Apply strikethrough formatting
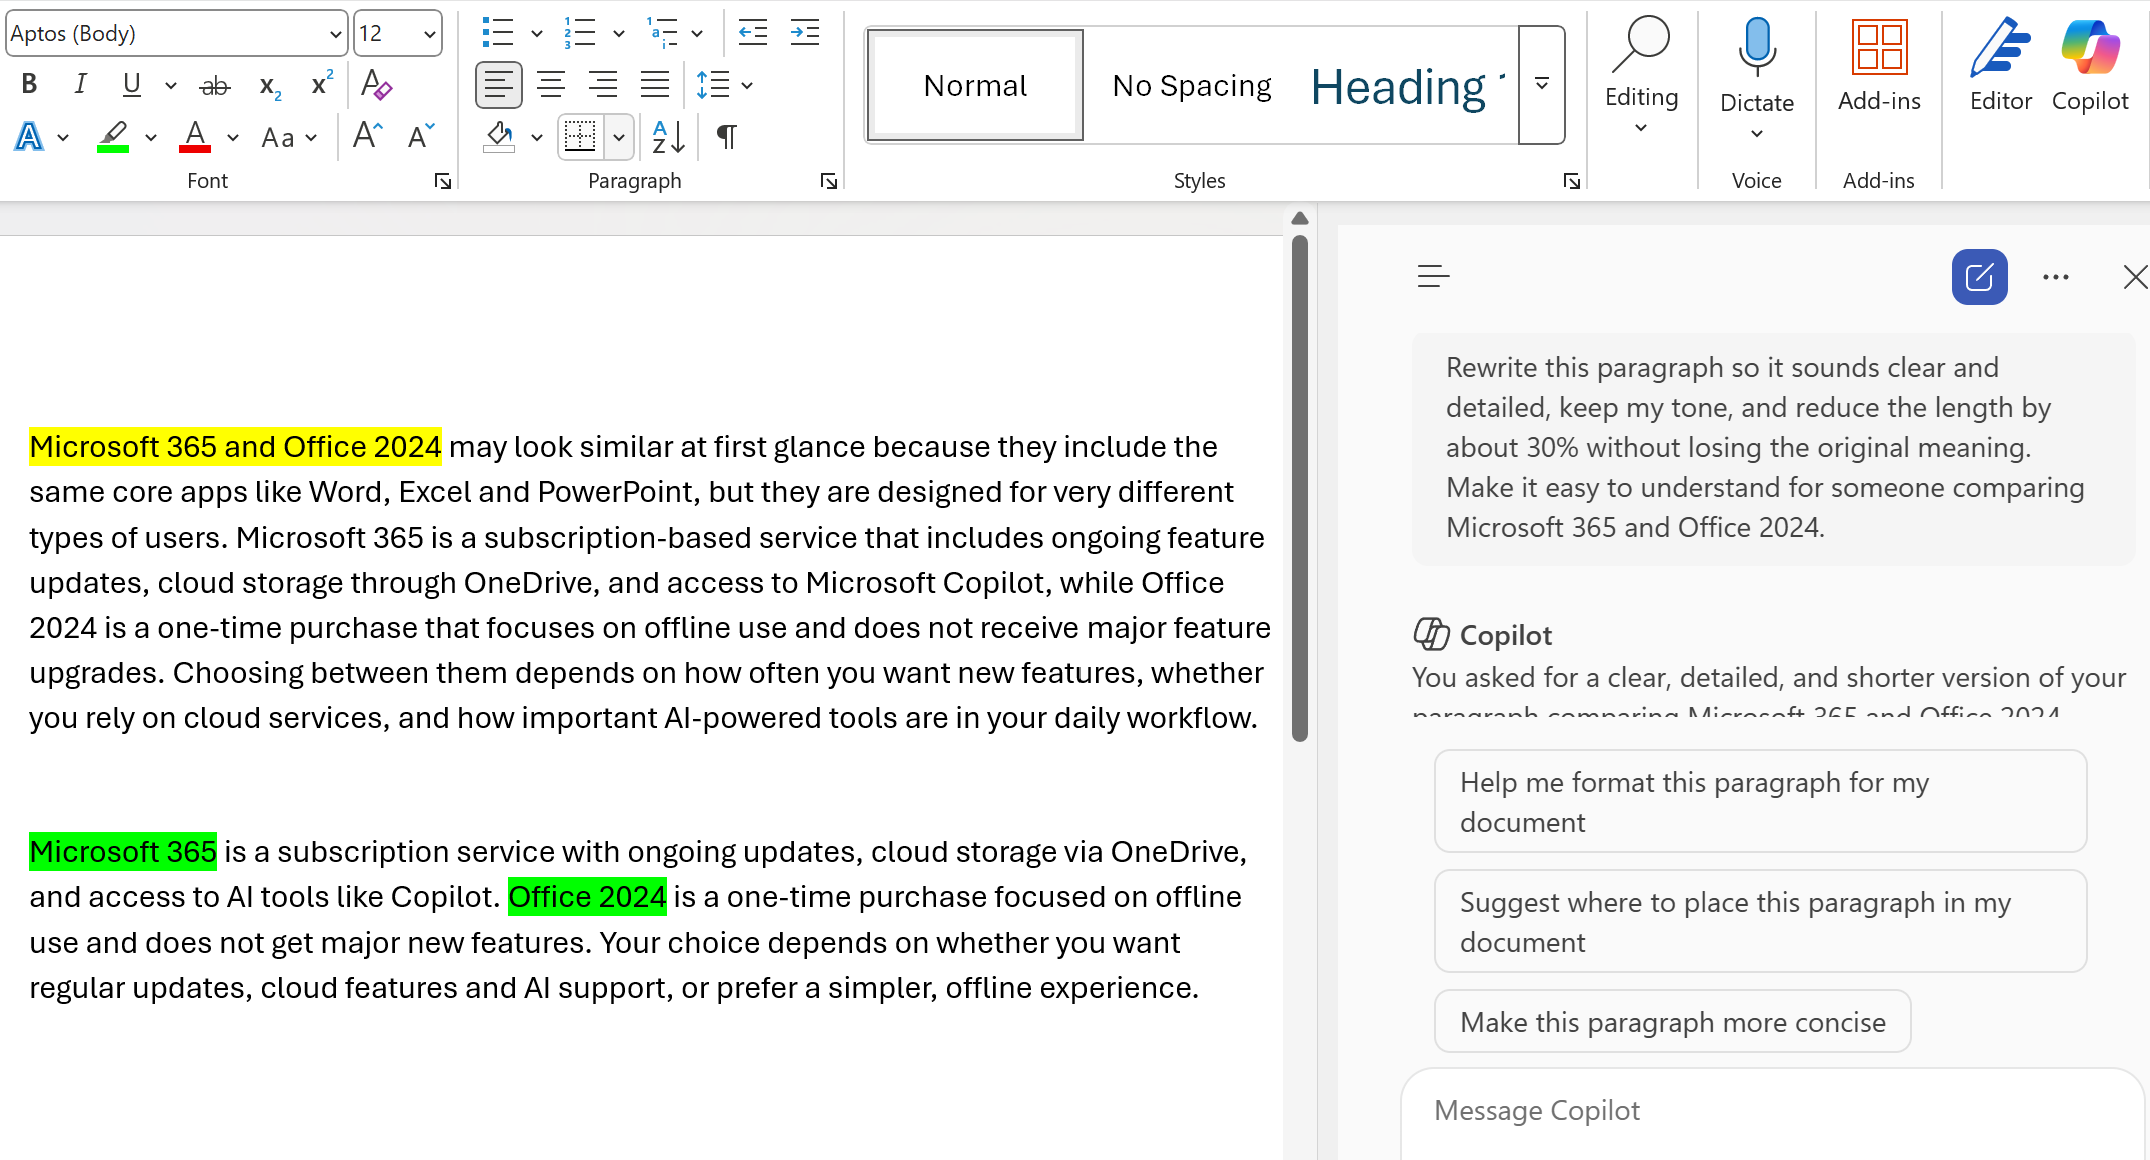The width and height of the screenshot is (2150, 1160). [214, 85]
